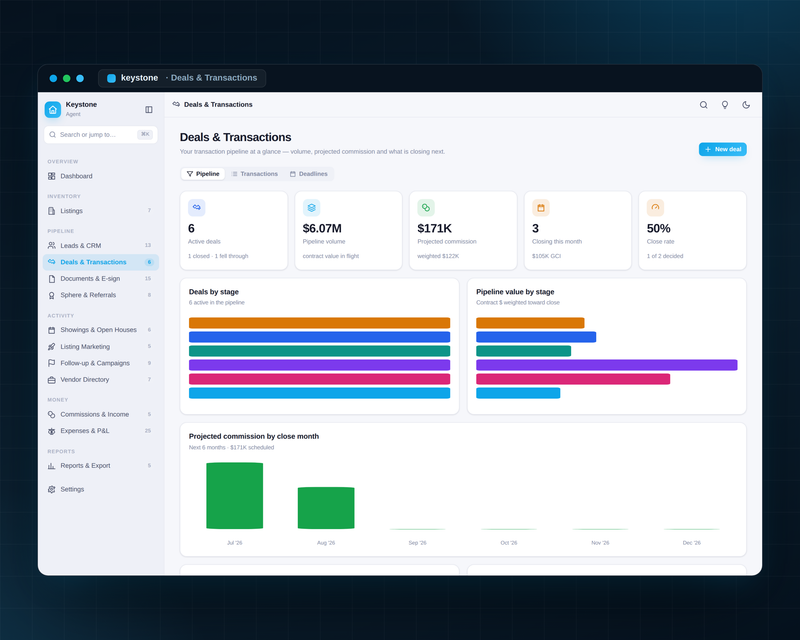Click the Listing Marketing rocket icon
Image resolution: width=800 pixels, height=640 pixels.
pos(52,347)
